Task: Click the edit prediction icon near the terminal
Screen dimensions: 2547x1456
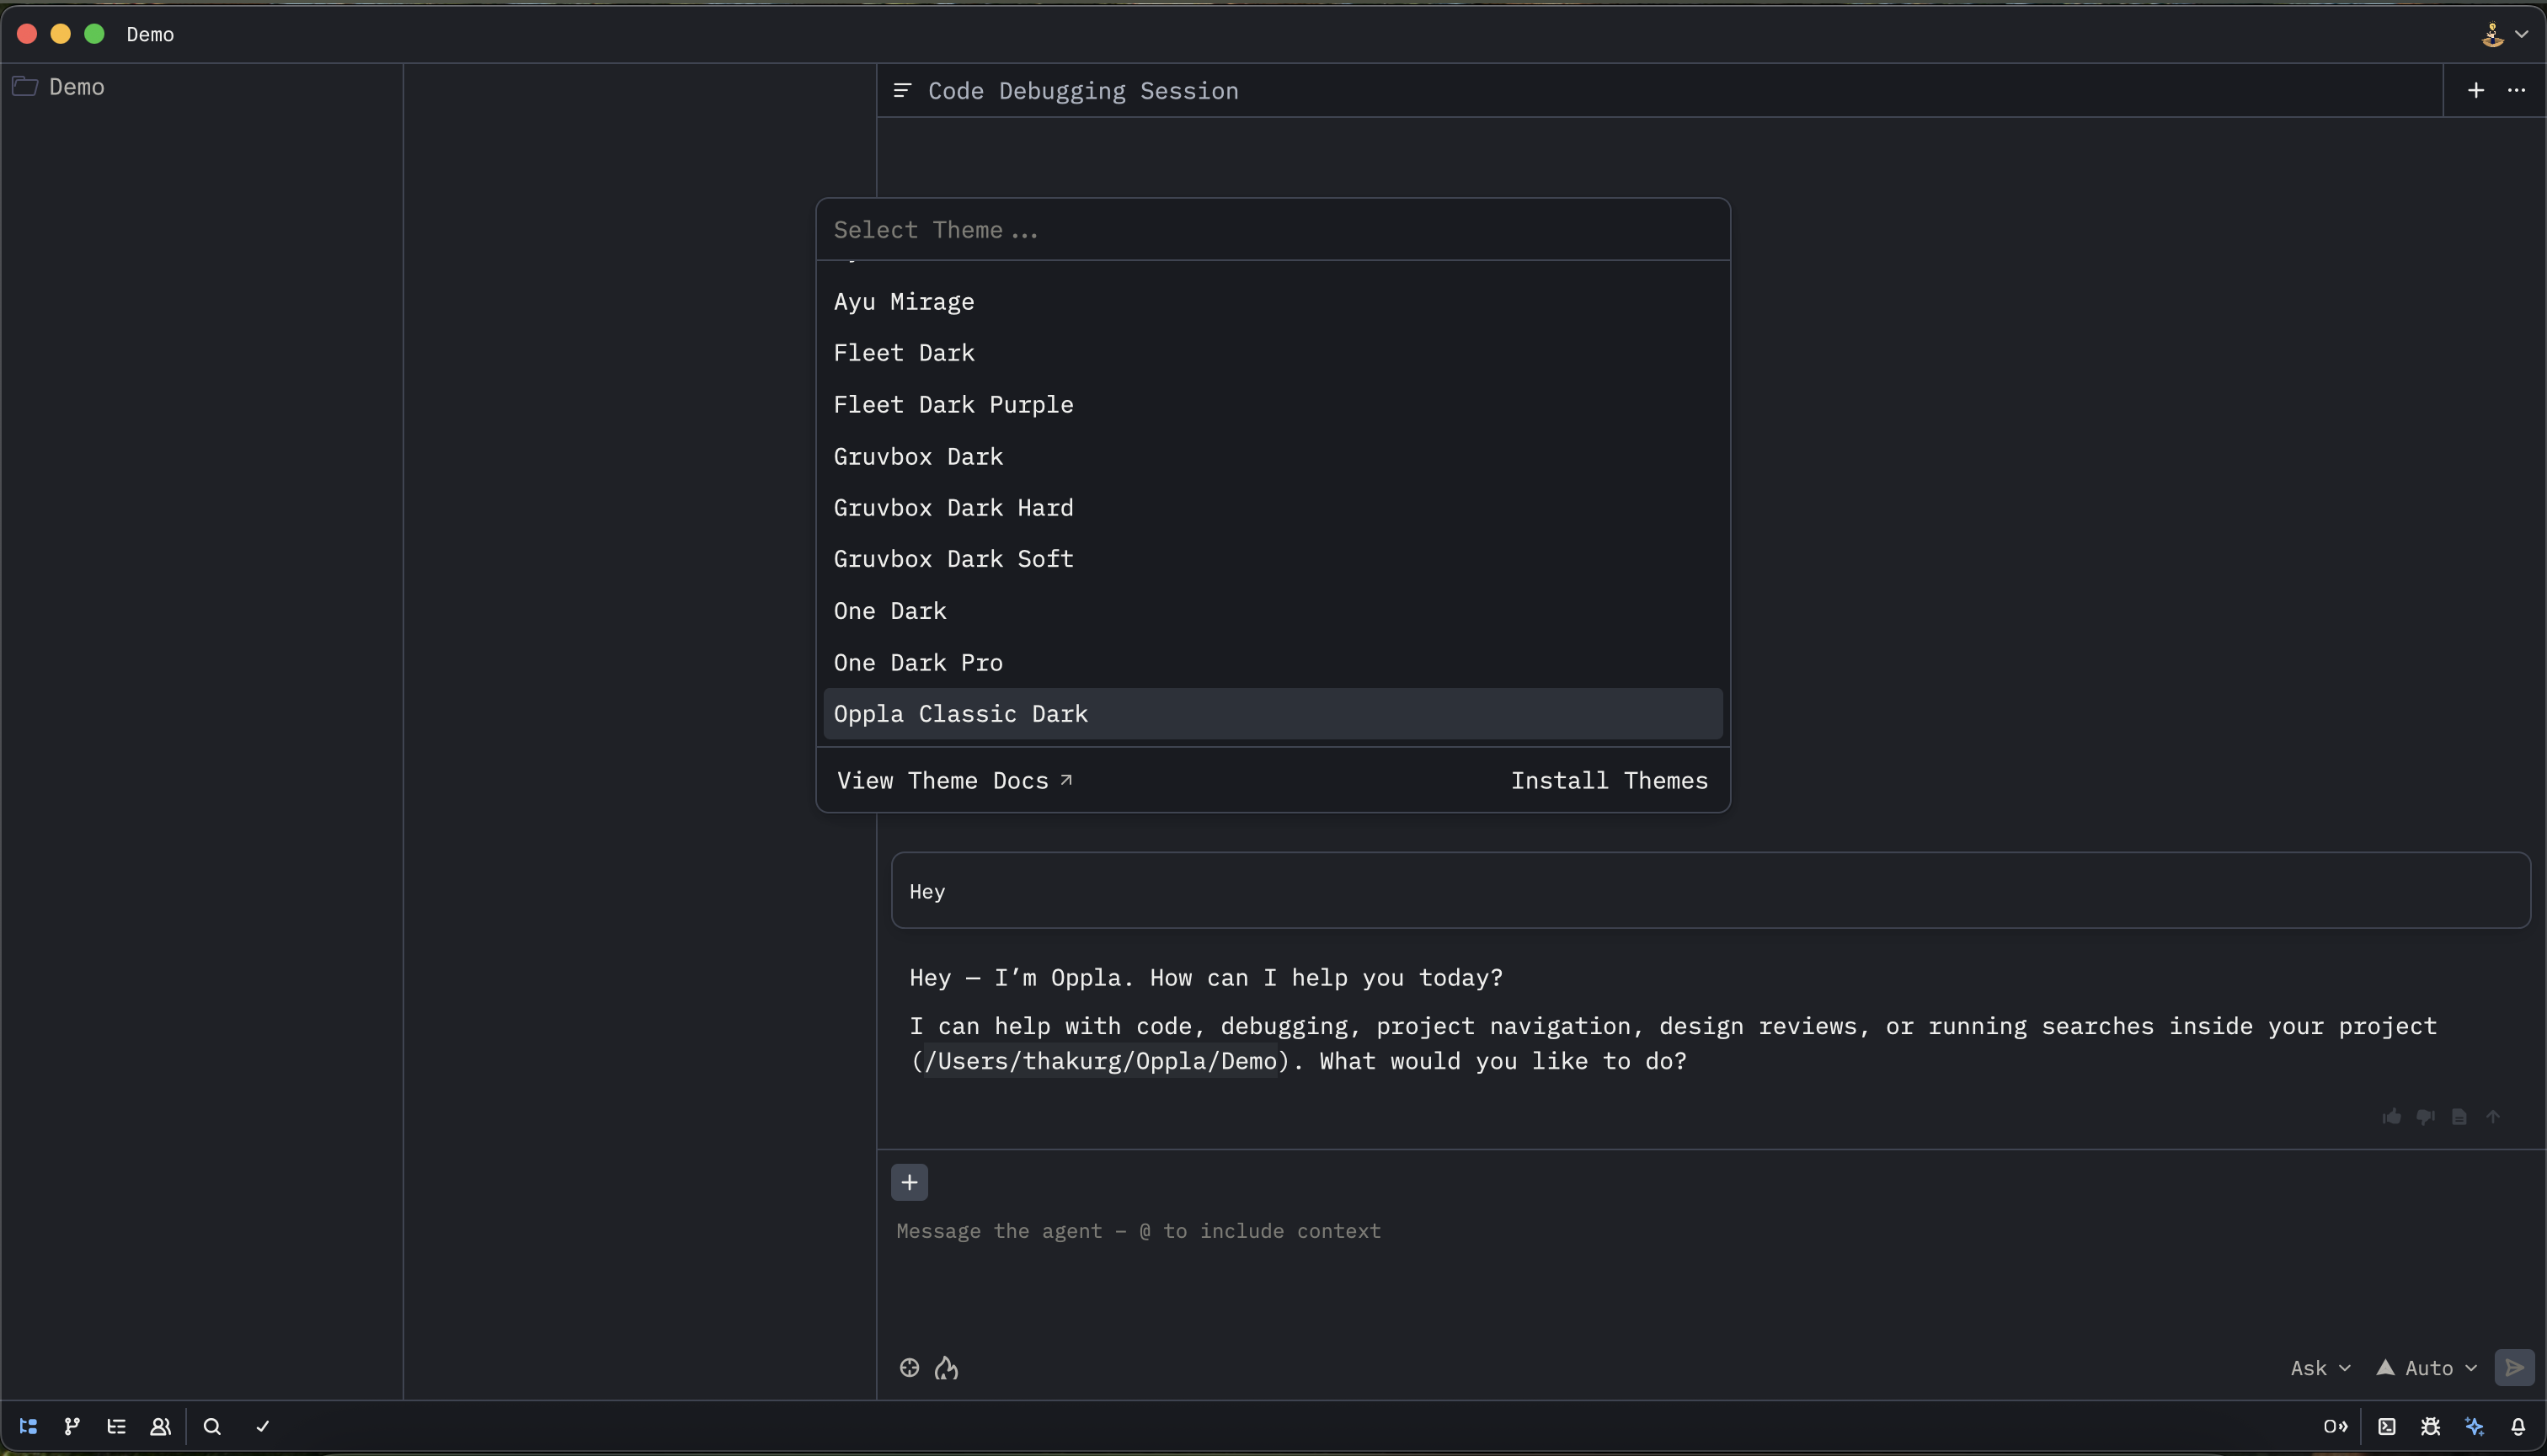Action: click(x=2335, y=1427)
